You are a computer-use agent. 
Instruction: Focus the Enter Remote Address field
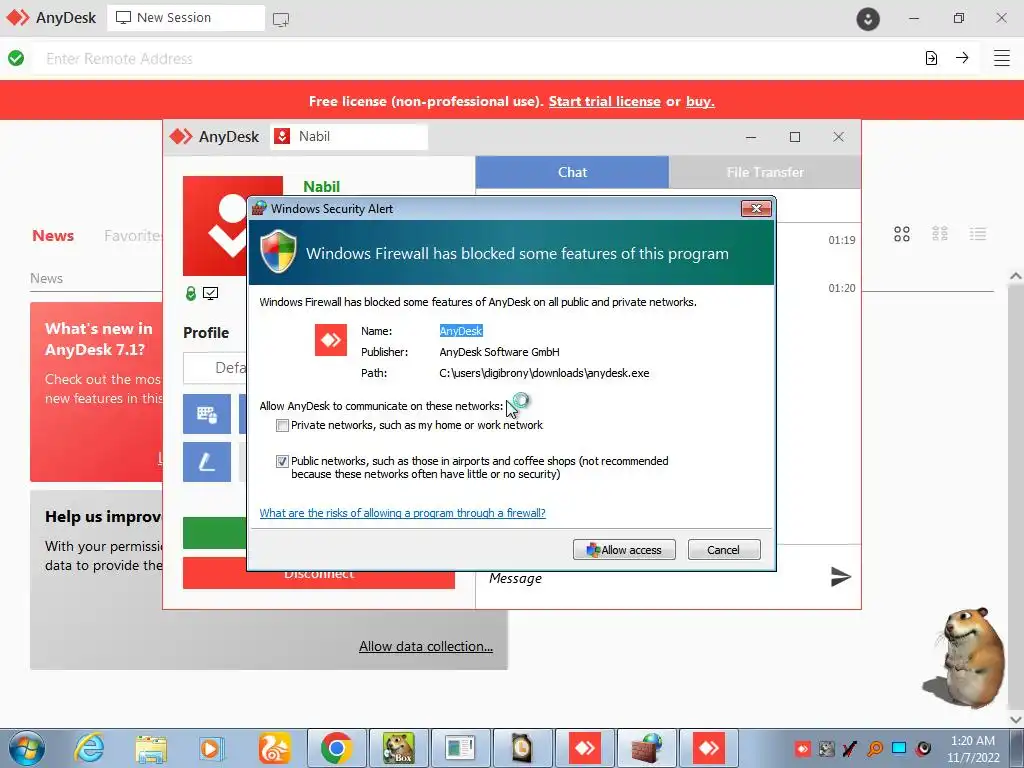click(477, 59)
